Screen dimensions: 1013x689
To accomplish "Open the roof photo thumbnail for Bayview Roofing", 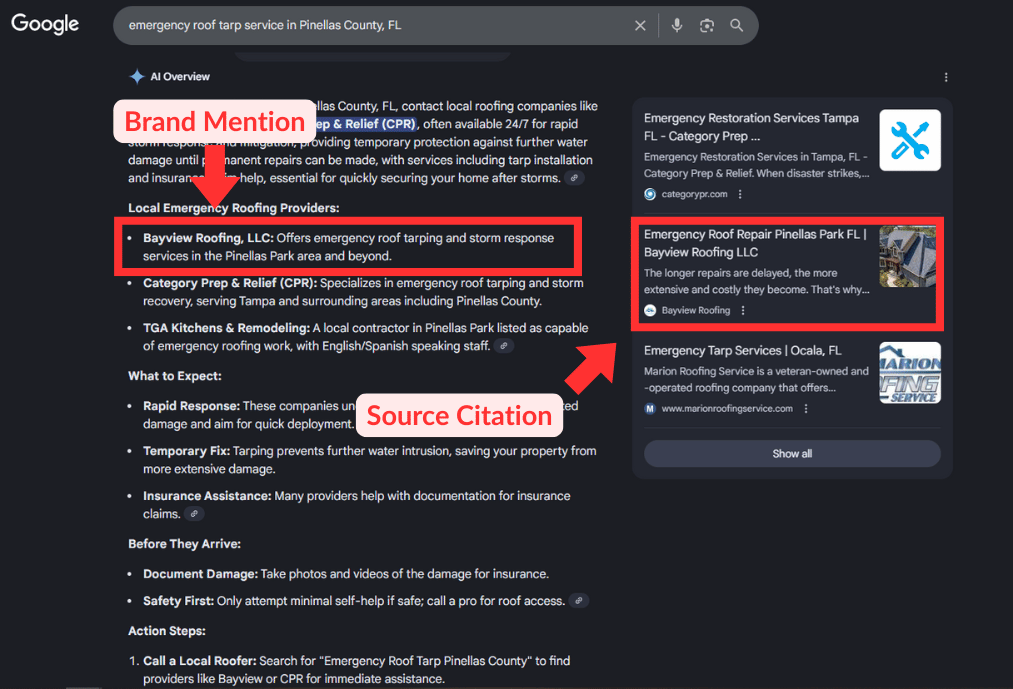I will coord(907,256).
